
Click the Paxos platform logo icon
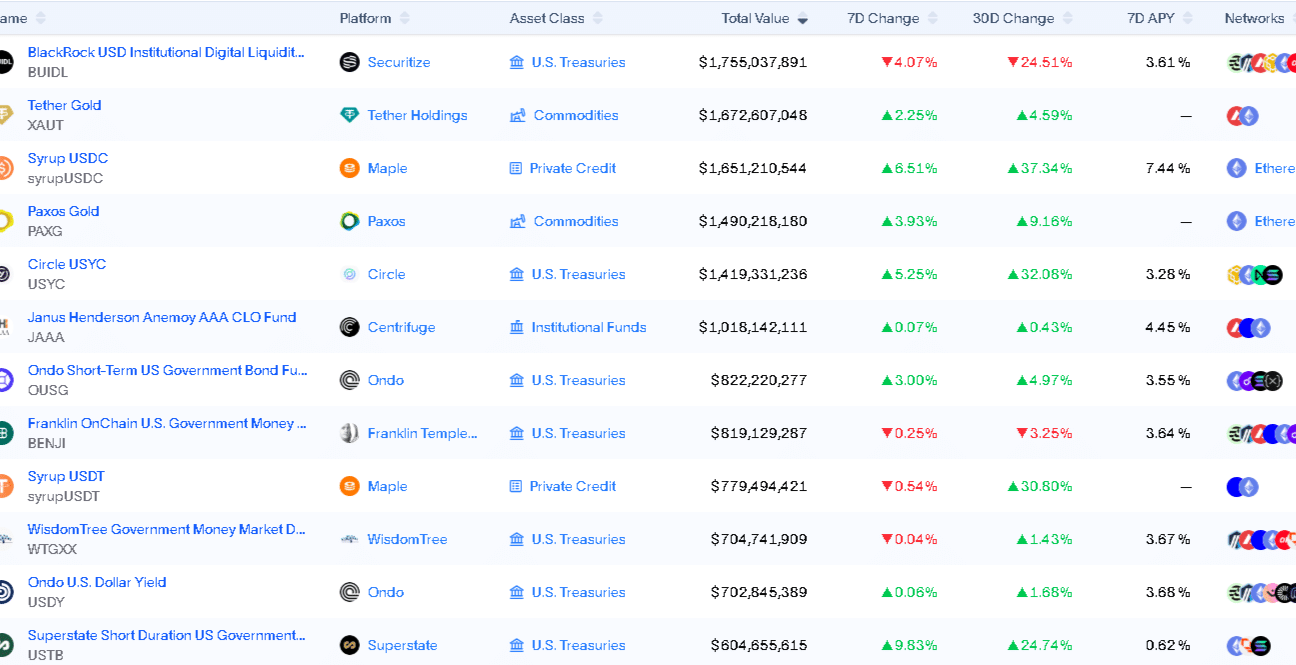(349, 221)
